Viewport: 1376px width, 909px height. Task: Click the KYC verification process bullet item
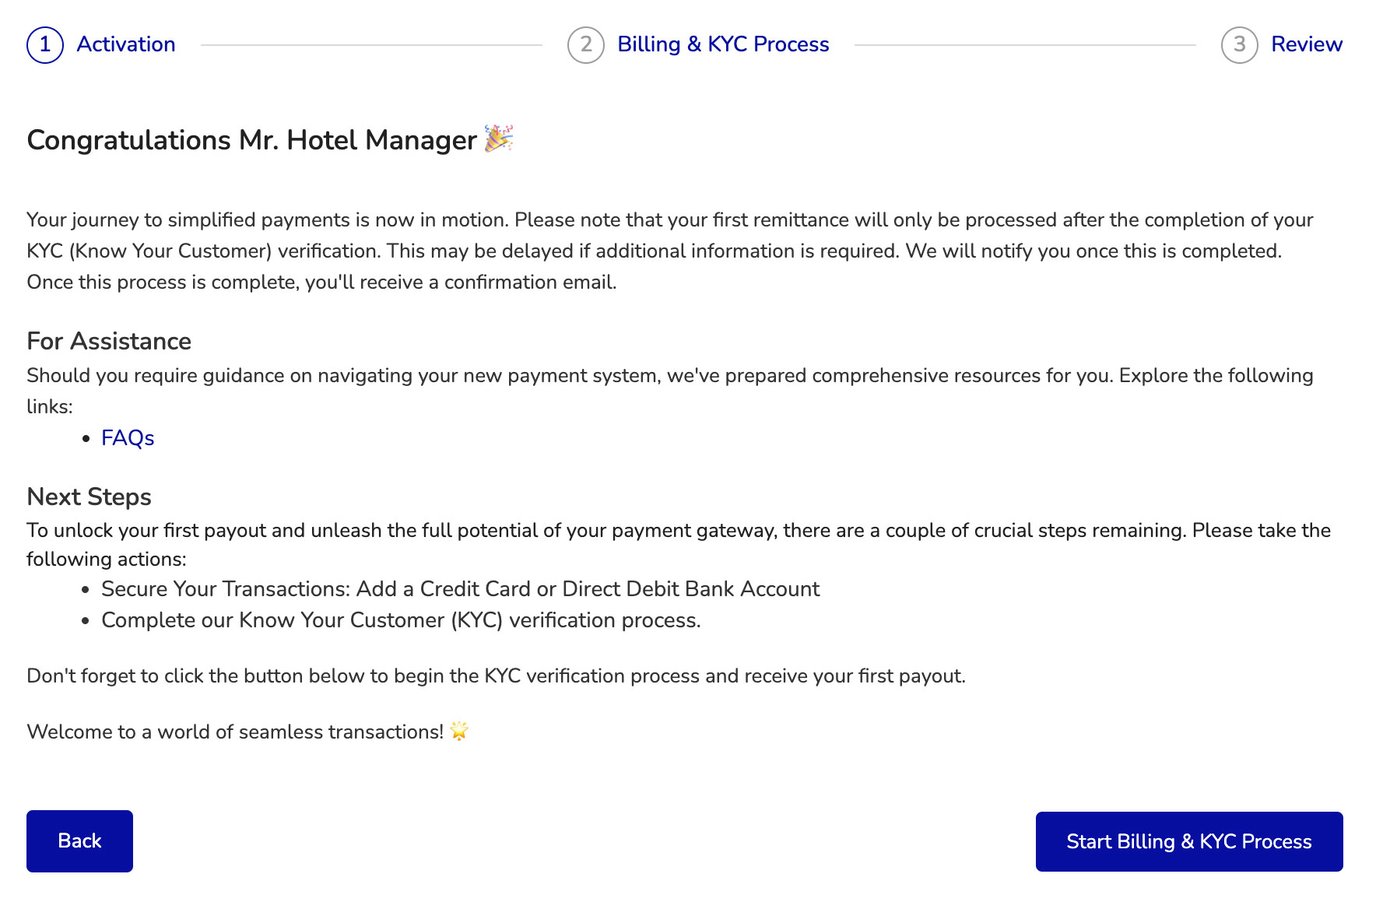[x=400, y=620]
